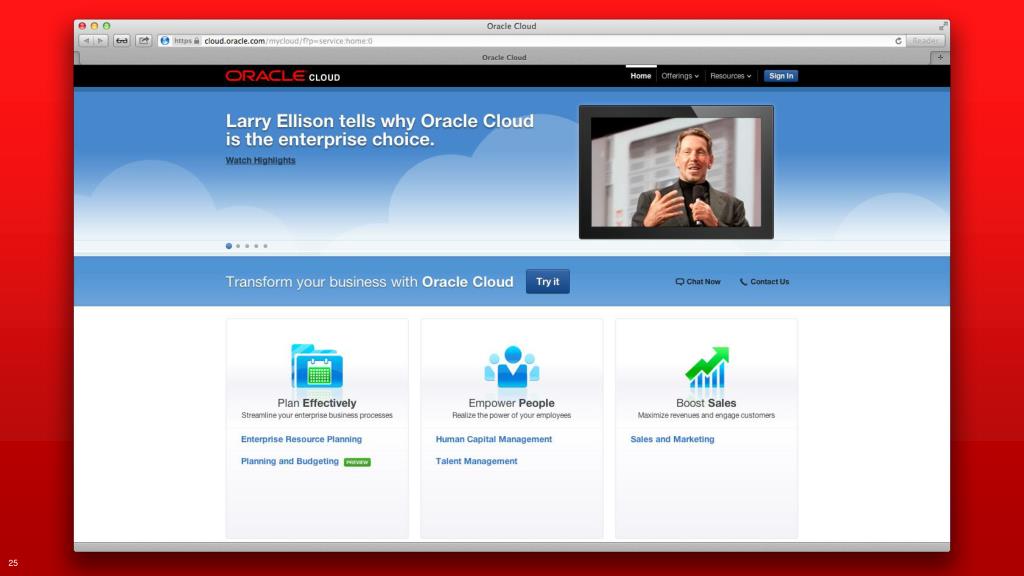Open Contact Us link

[764, 281]
